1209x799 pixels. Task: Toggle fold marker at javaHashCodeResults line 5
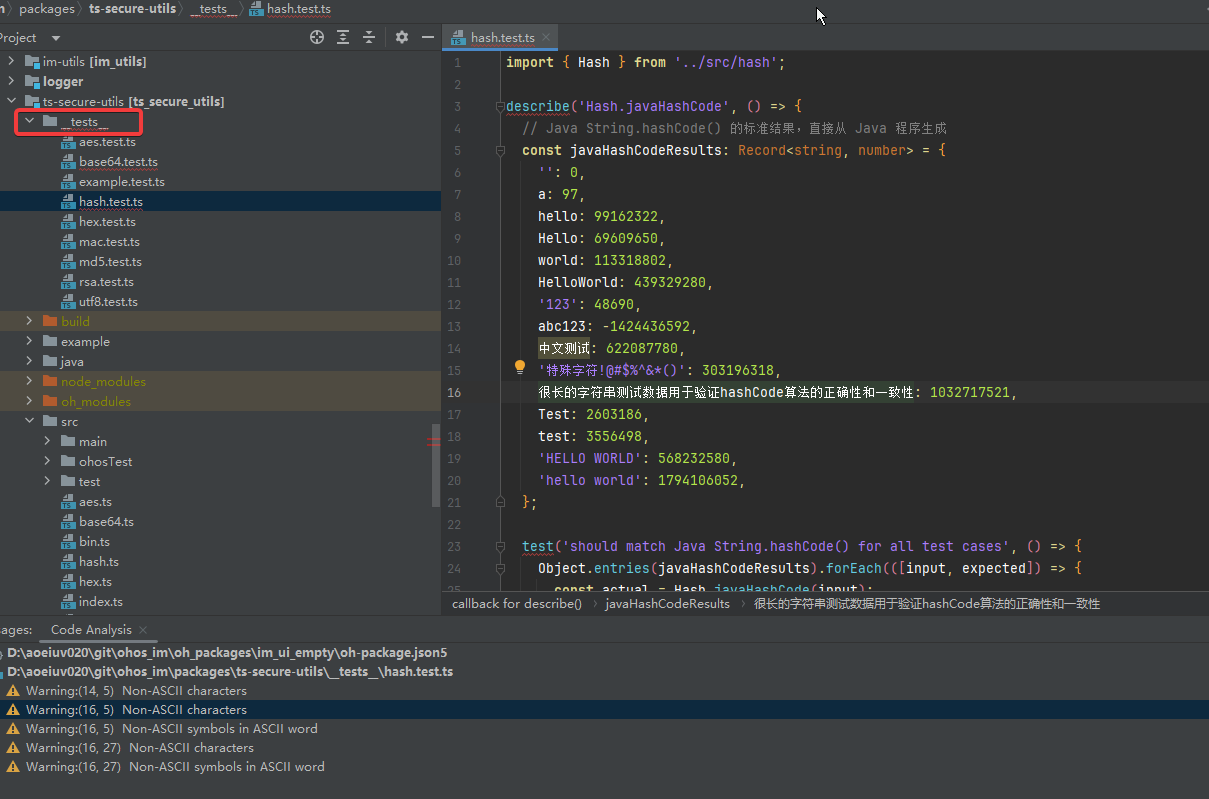tap(498, 150)
